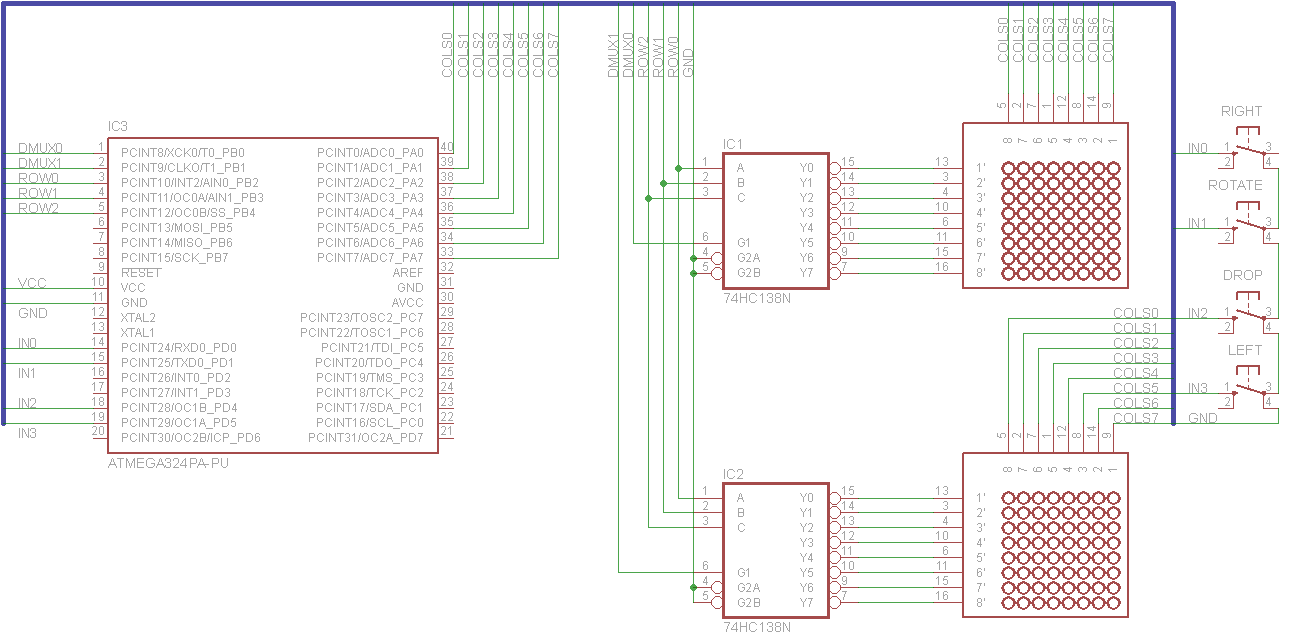Click the DROP switch name label

[1242, 275]
